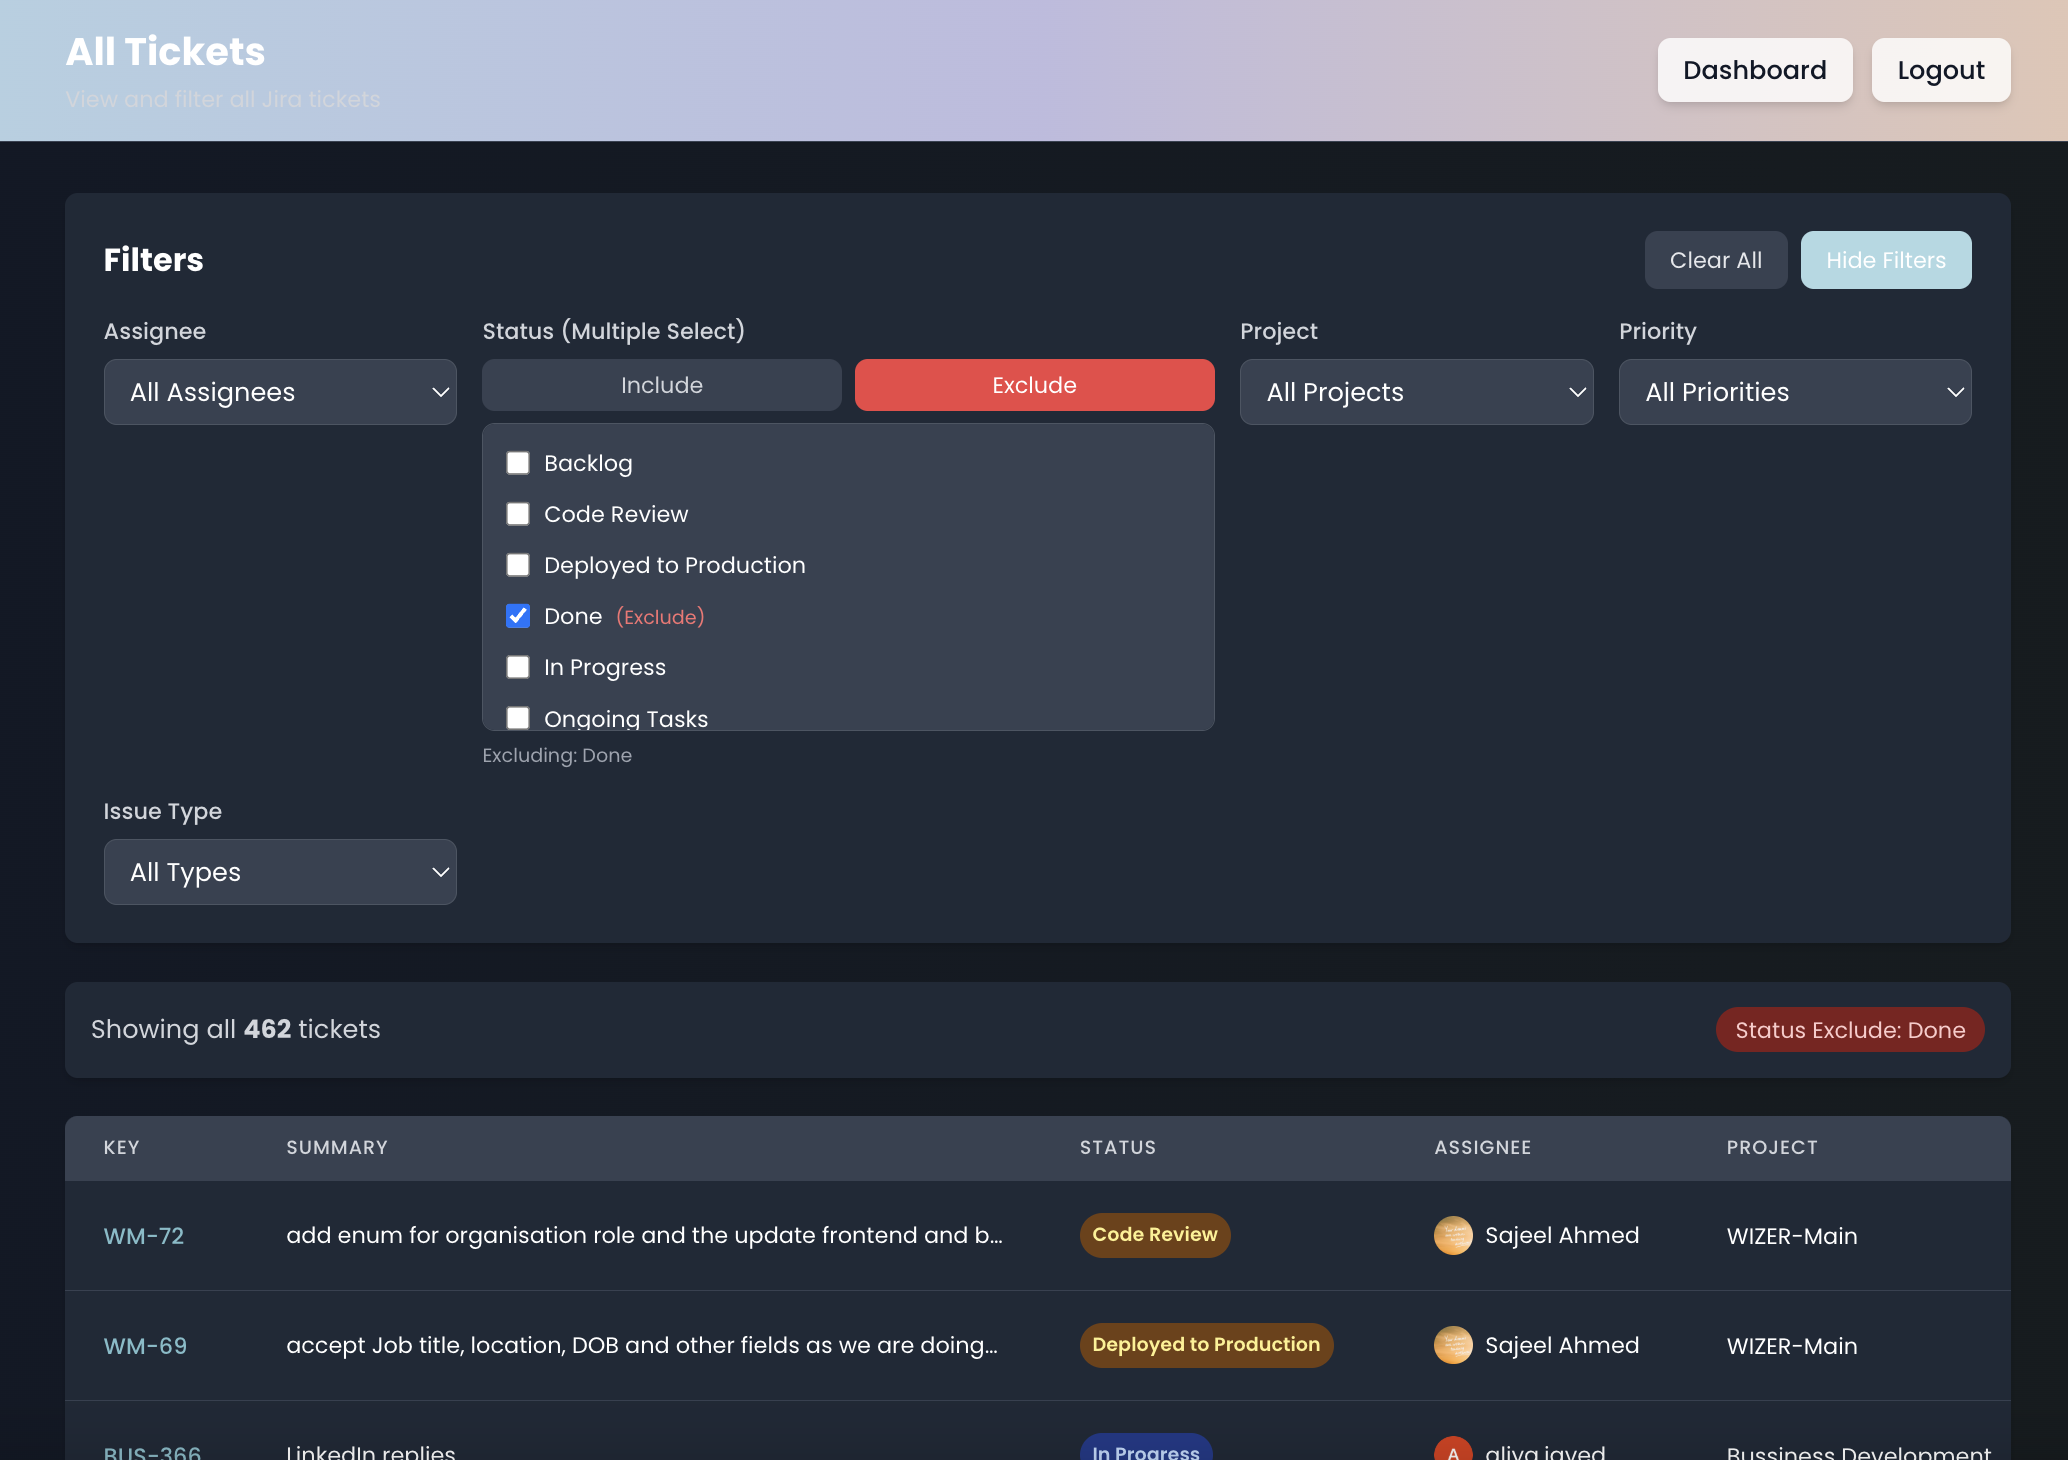The height and width of the screenshot is (1460, 2068).
Task: Uncheck the Done status checkbox
Action: pyautogui.click(x=518, y=616)
